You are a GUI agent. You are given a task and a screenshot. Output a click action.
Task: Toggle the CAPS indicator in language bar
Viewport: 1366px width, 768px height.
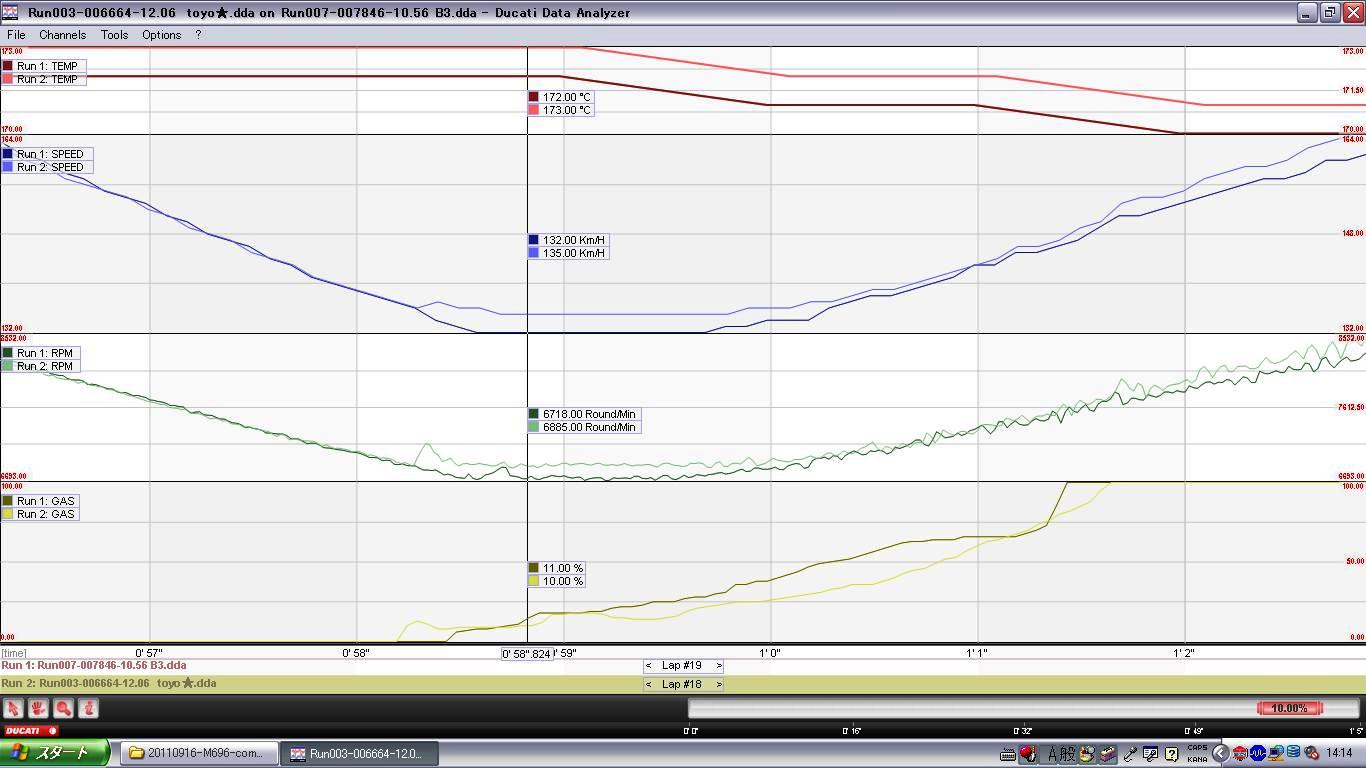(1197, 748)
